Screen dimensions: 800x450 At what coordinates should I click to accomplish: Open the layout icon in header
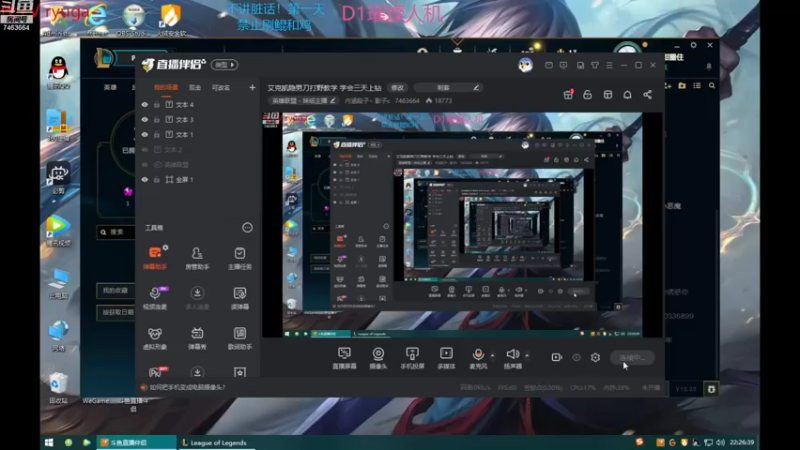pos(608,94)
